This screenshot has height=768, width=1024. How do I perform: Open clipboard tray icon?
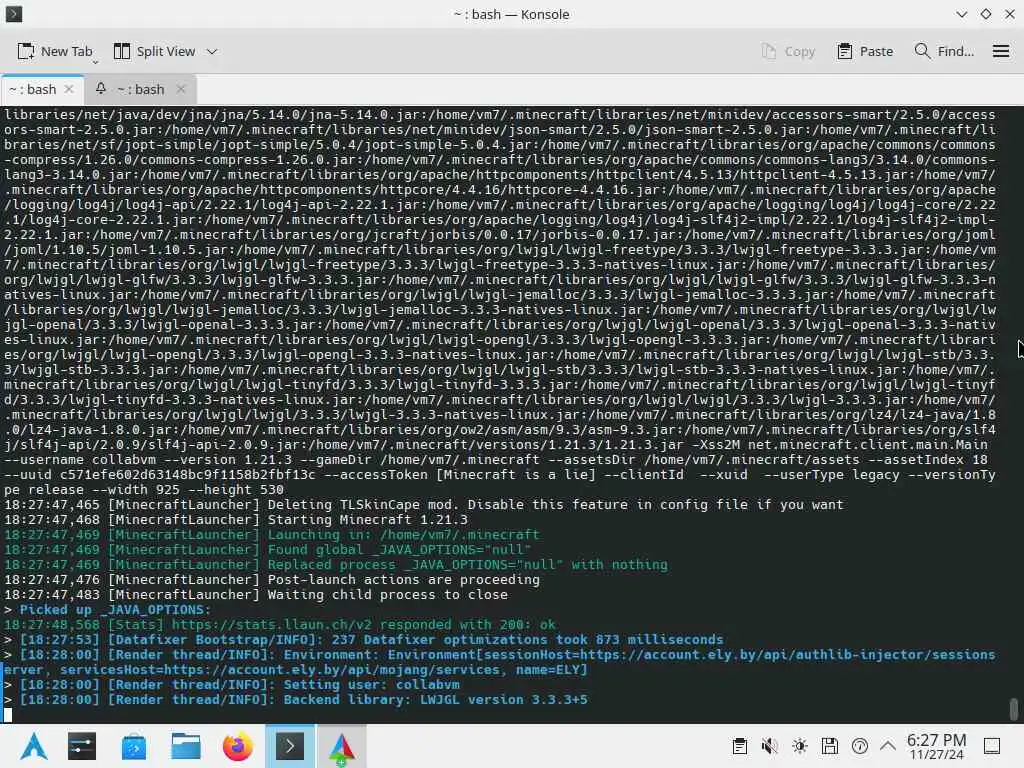[739, 746]
